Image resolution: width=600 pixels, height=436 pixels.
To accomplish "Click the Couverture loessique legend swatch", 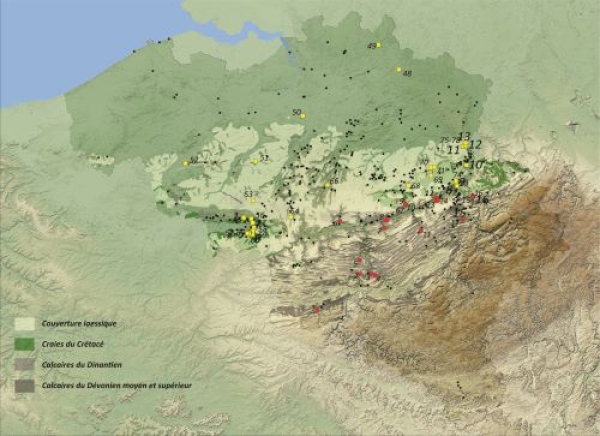I will (25, 324).
